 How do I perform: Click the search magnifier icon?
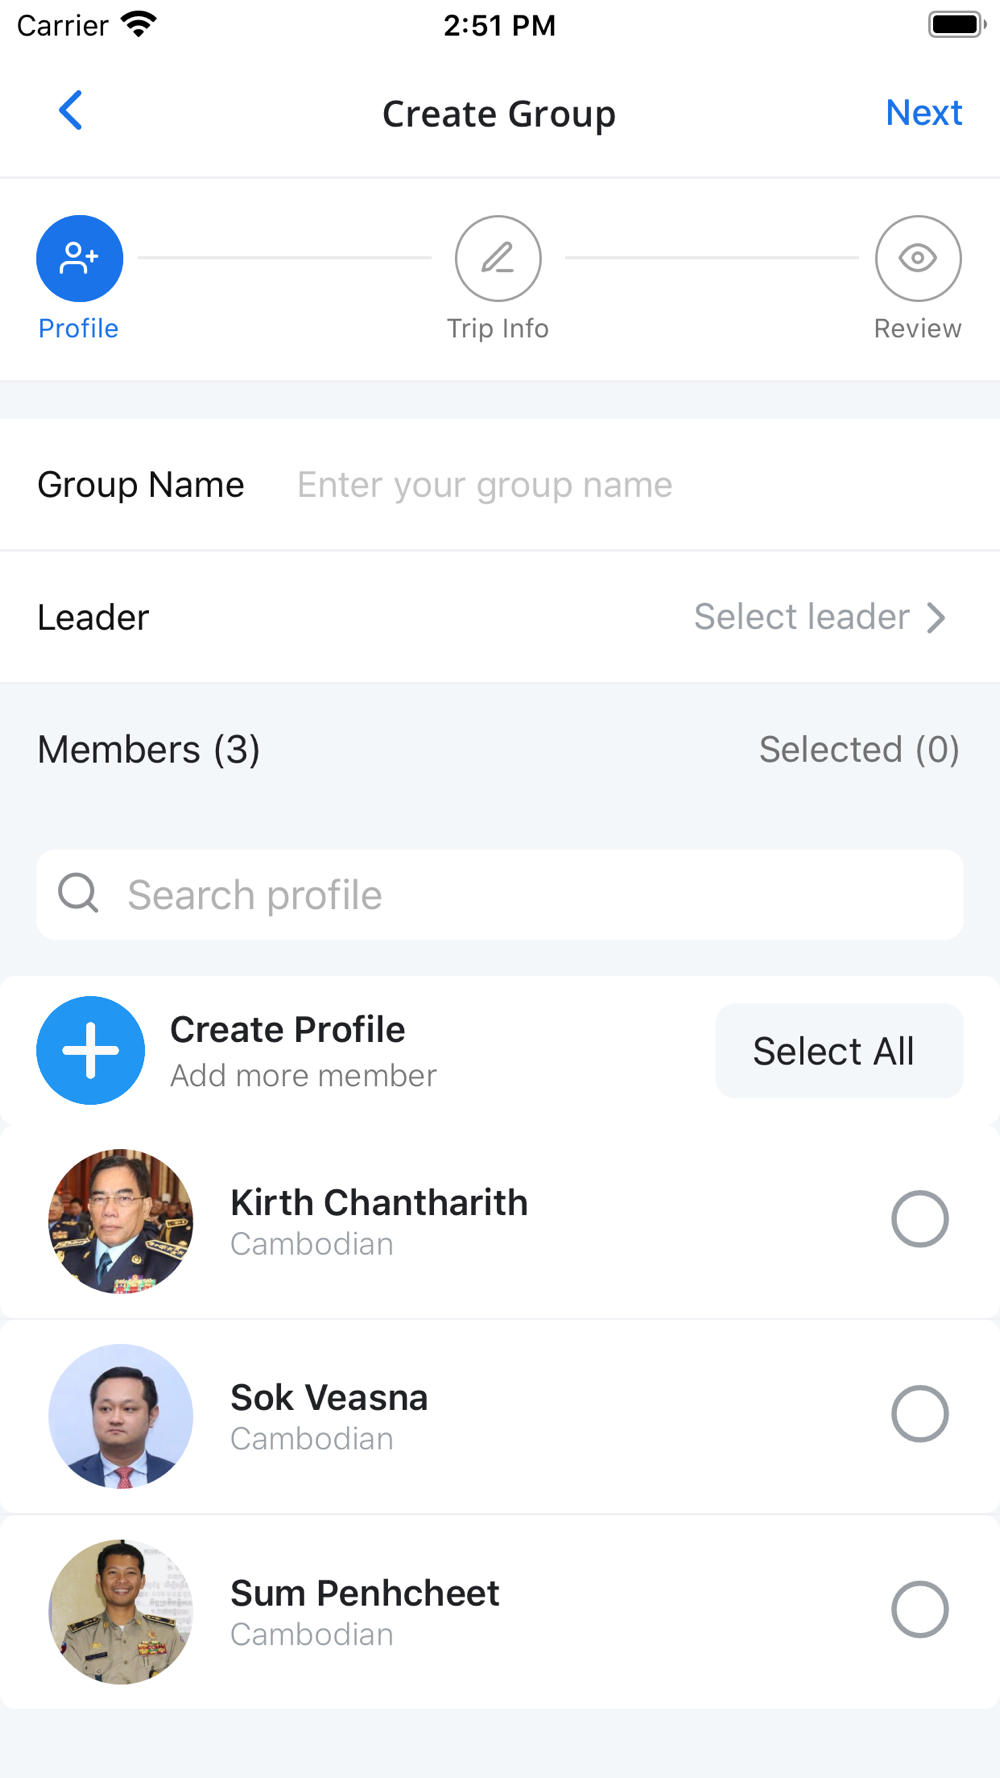click(x=78, y=893)
